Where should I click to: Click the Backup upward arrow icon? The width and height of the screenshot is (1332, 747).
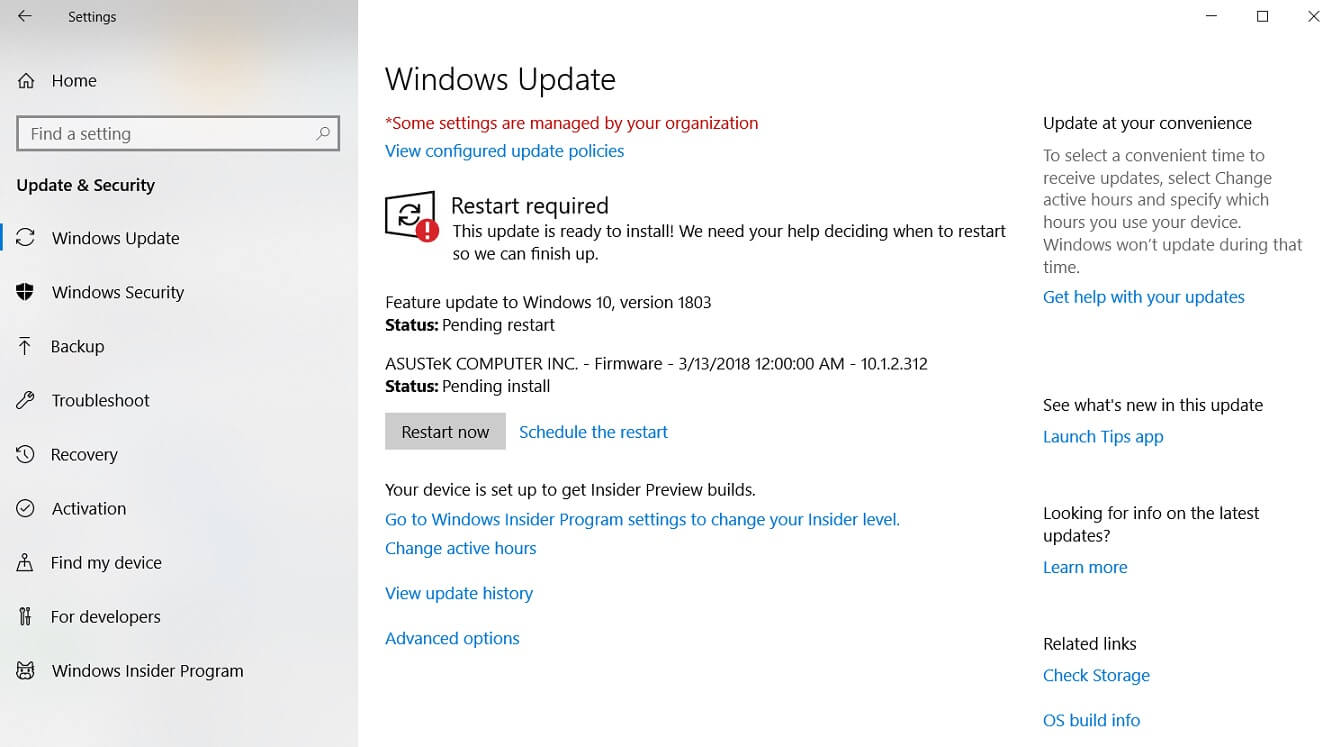click(x=26, y=346)
